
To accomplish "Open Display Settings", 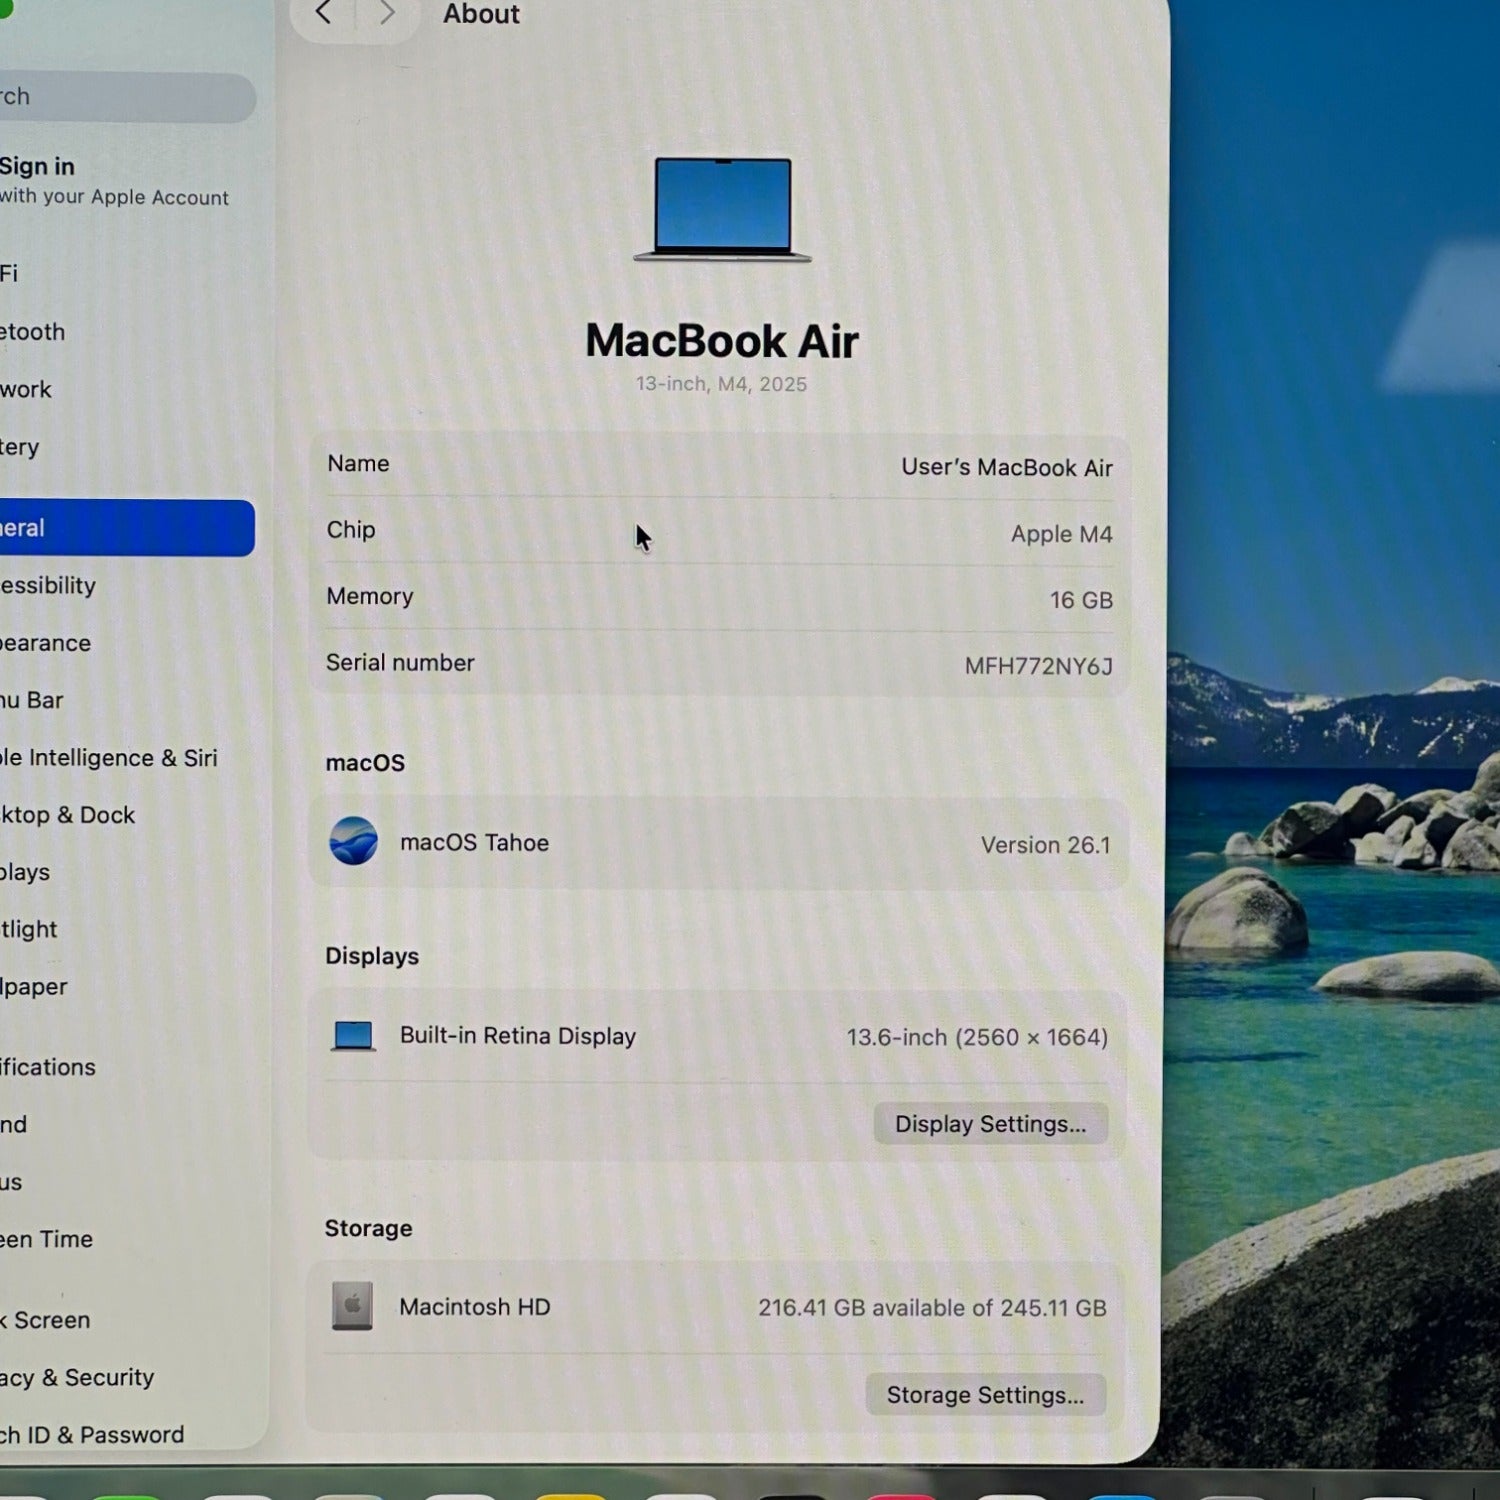I will 989,1124.
